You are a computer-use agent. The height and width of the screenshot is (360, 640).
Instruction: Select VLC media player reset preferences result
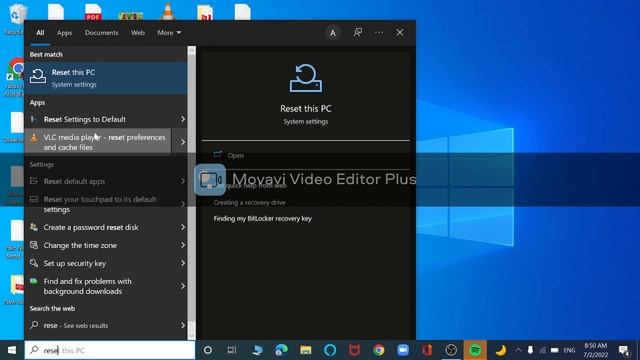tap(98, 142)
